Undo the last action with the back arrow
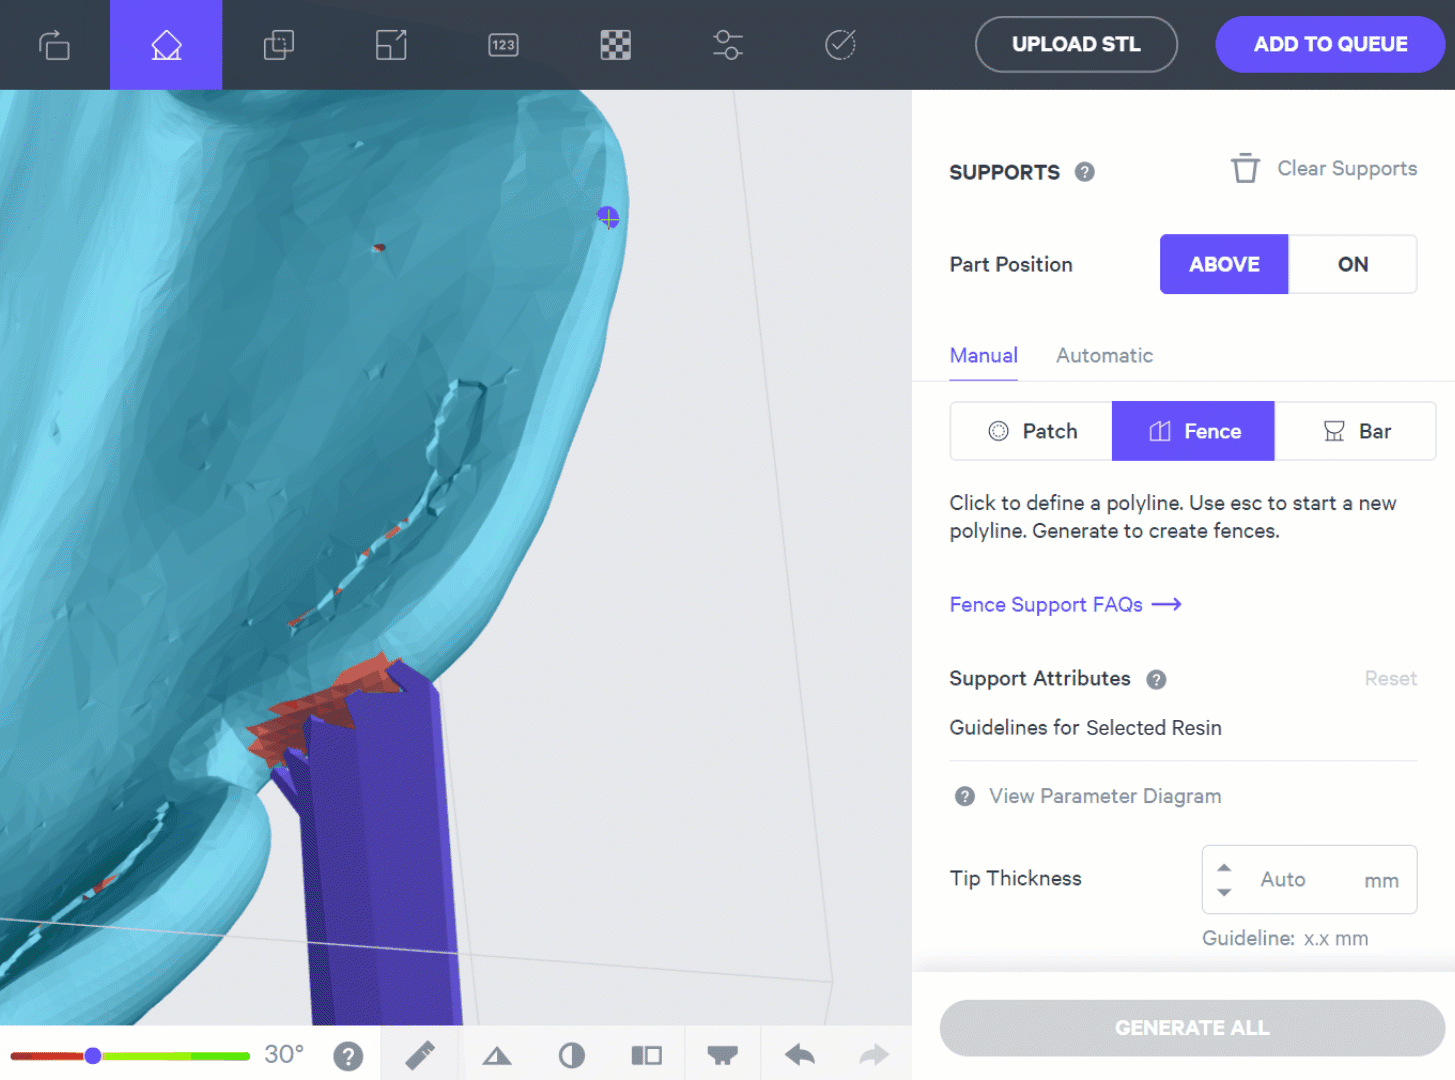Image resolution: width=1455 pixels, height=1080 pixels. 800,1055
